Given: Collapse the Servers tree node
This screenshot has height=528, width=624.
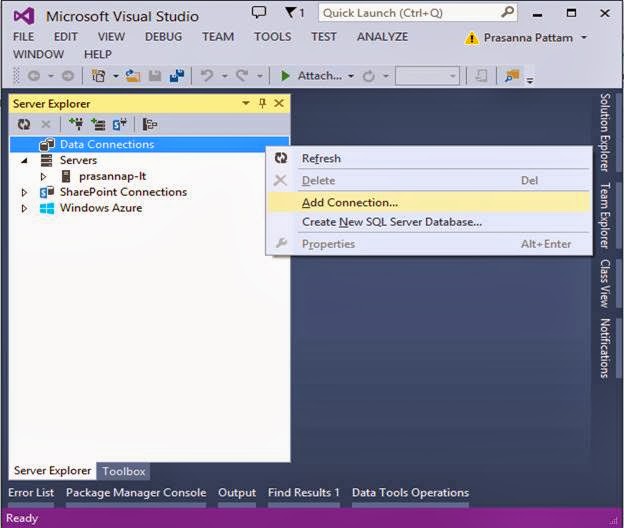Looking at the screenshot, I should click(x=24, y=160).
